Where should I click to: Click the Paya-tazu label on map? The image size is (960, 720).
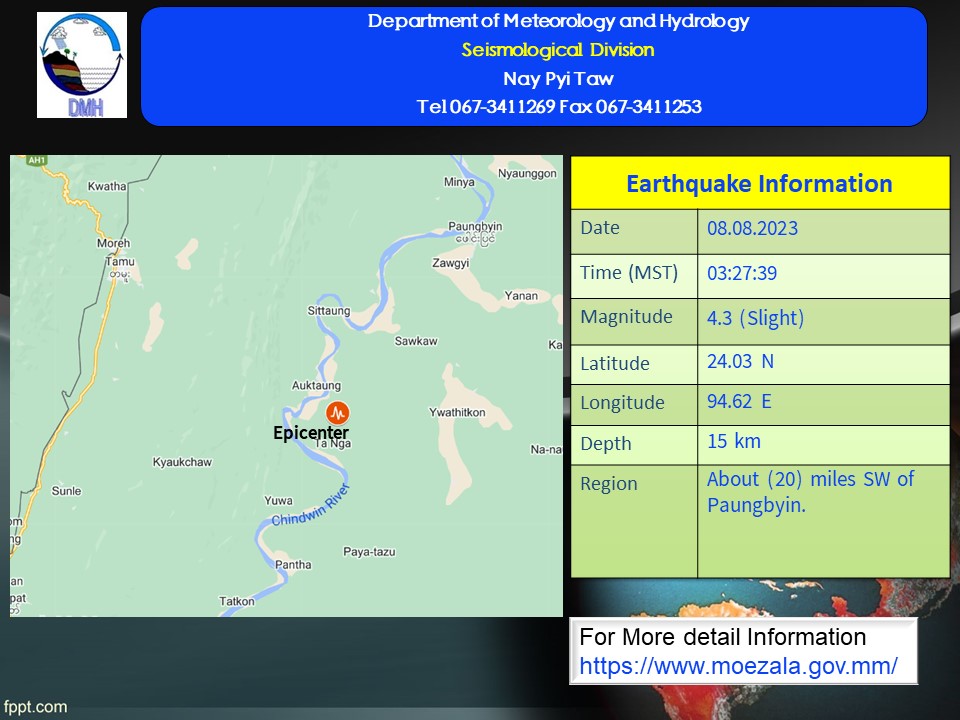(x=369, y=552)
